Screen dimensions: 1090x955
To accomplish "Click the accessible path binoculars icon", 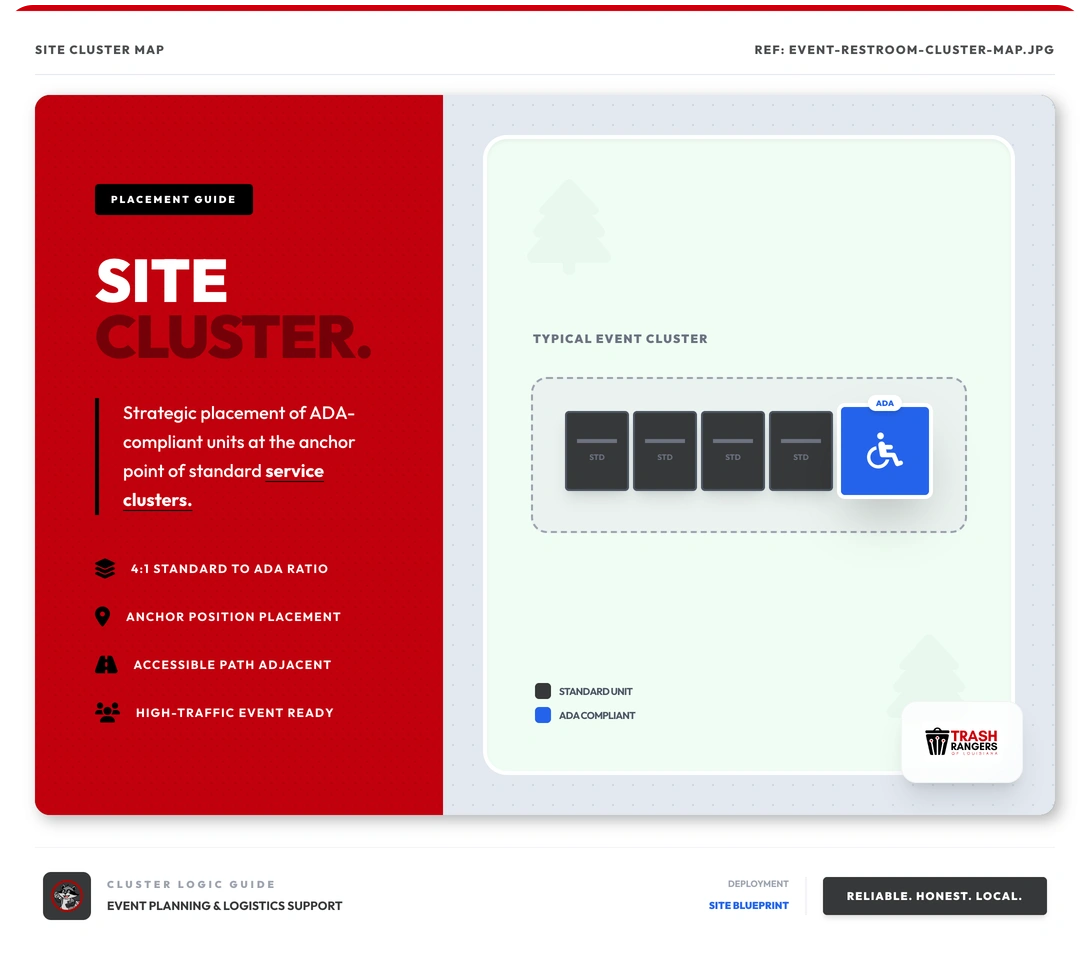I will pyautogui.click(x=104, y=664).
